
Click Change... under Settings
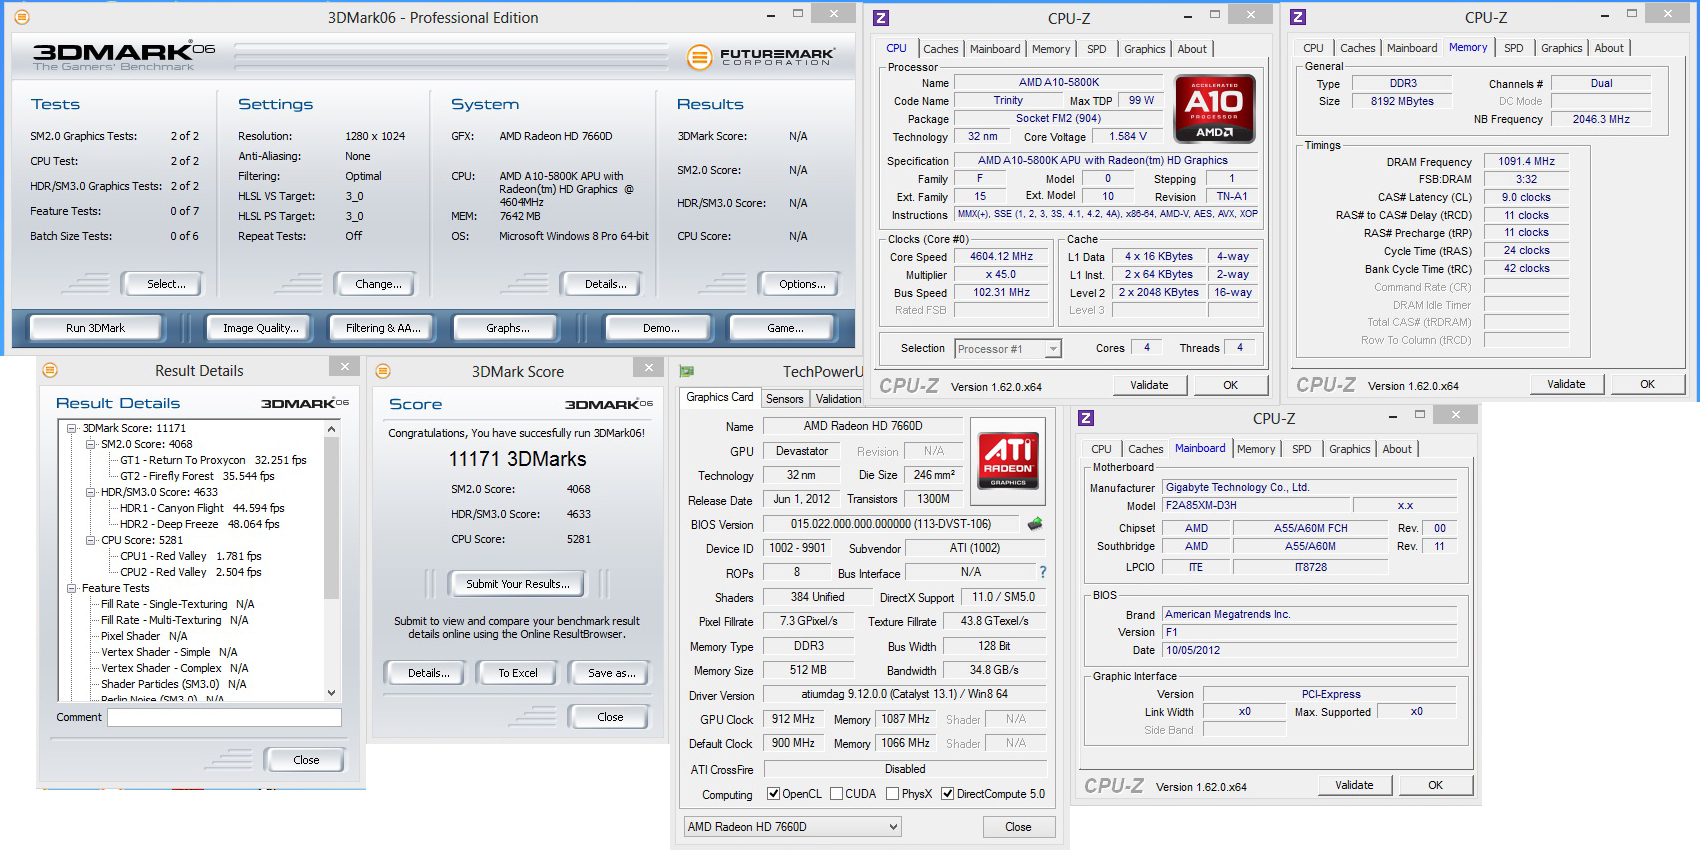[378, 284]
